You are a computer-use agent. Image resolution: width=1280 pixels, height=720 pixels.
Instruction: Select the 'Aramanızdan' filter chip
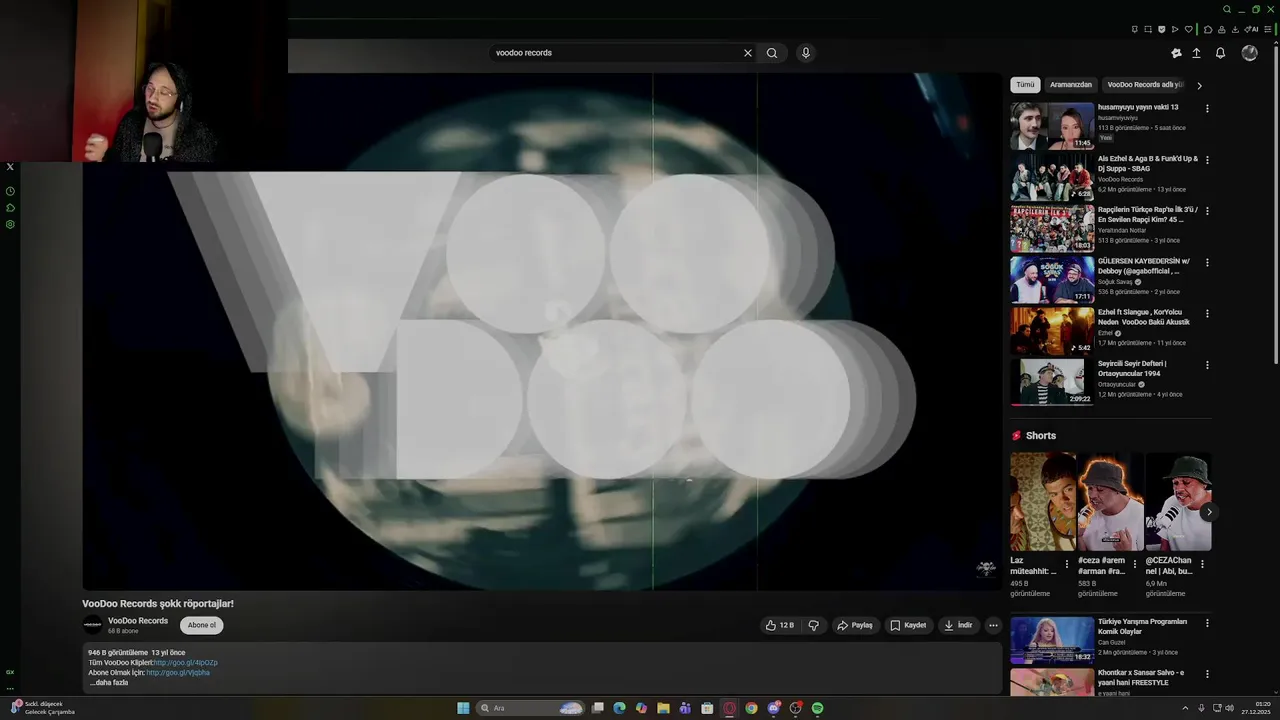click(1071, 85)
